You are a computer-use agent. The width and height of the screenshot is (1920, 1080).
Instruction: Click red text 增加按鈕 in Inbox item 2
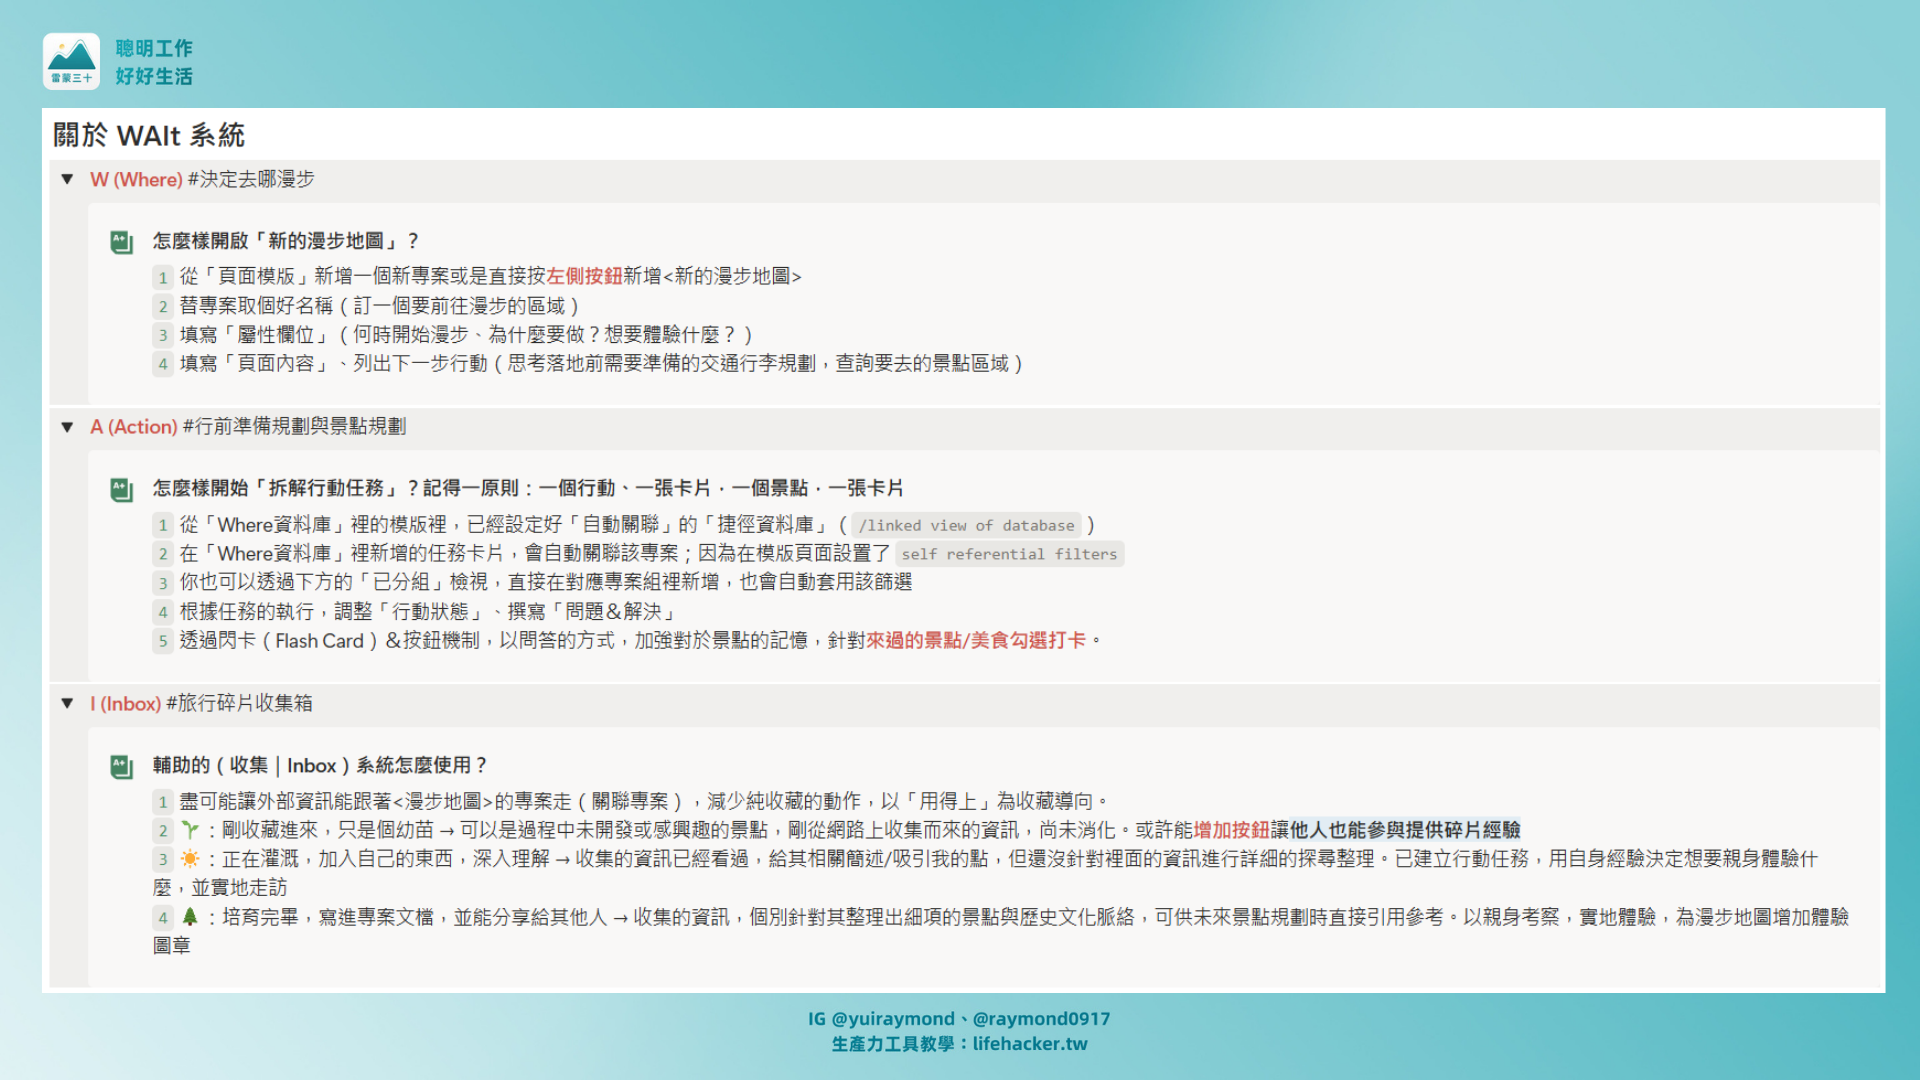pos(1232,830)
